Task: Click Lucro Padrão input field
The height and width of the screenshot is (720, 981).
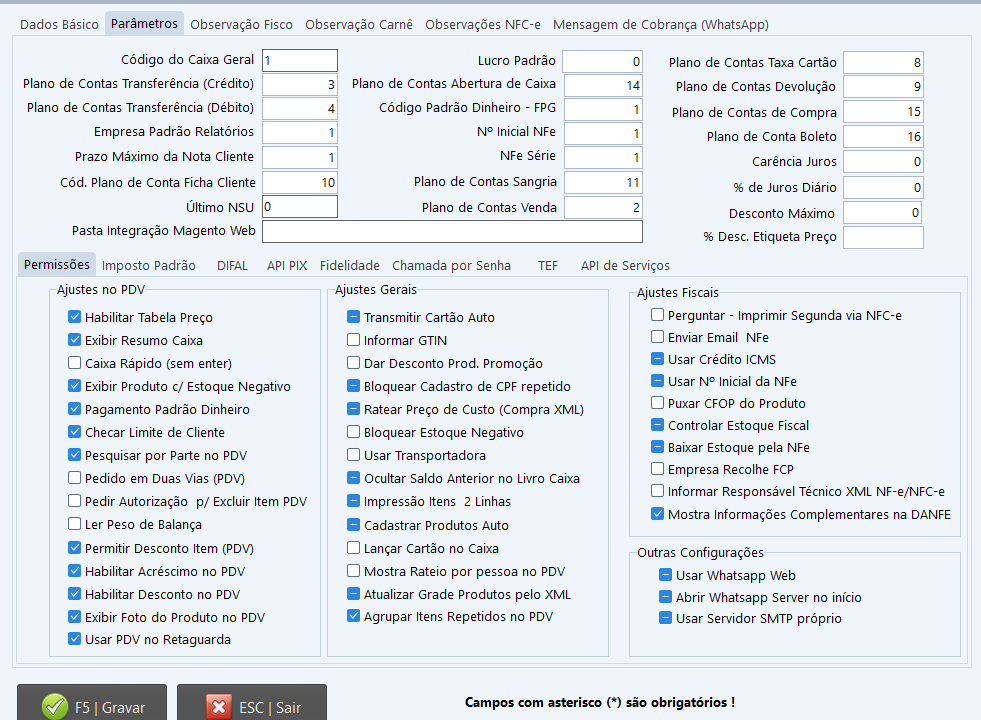Action: point(602,61)
